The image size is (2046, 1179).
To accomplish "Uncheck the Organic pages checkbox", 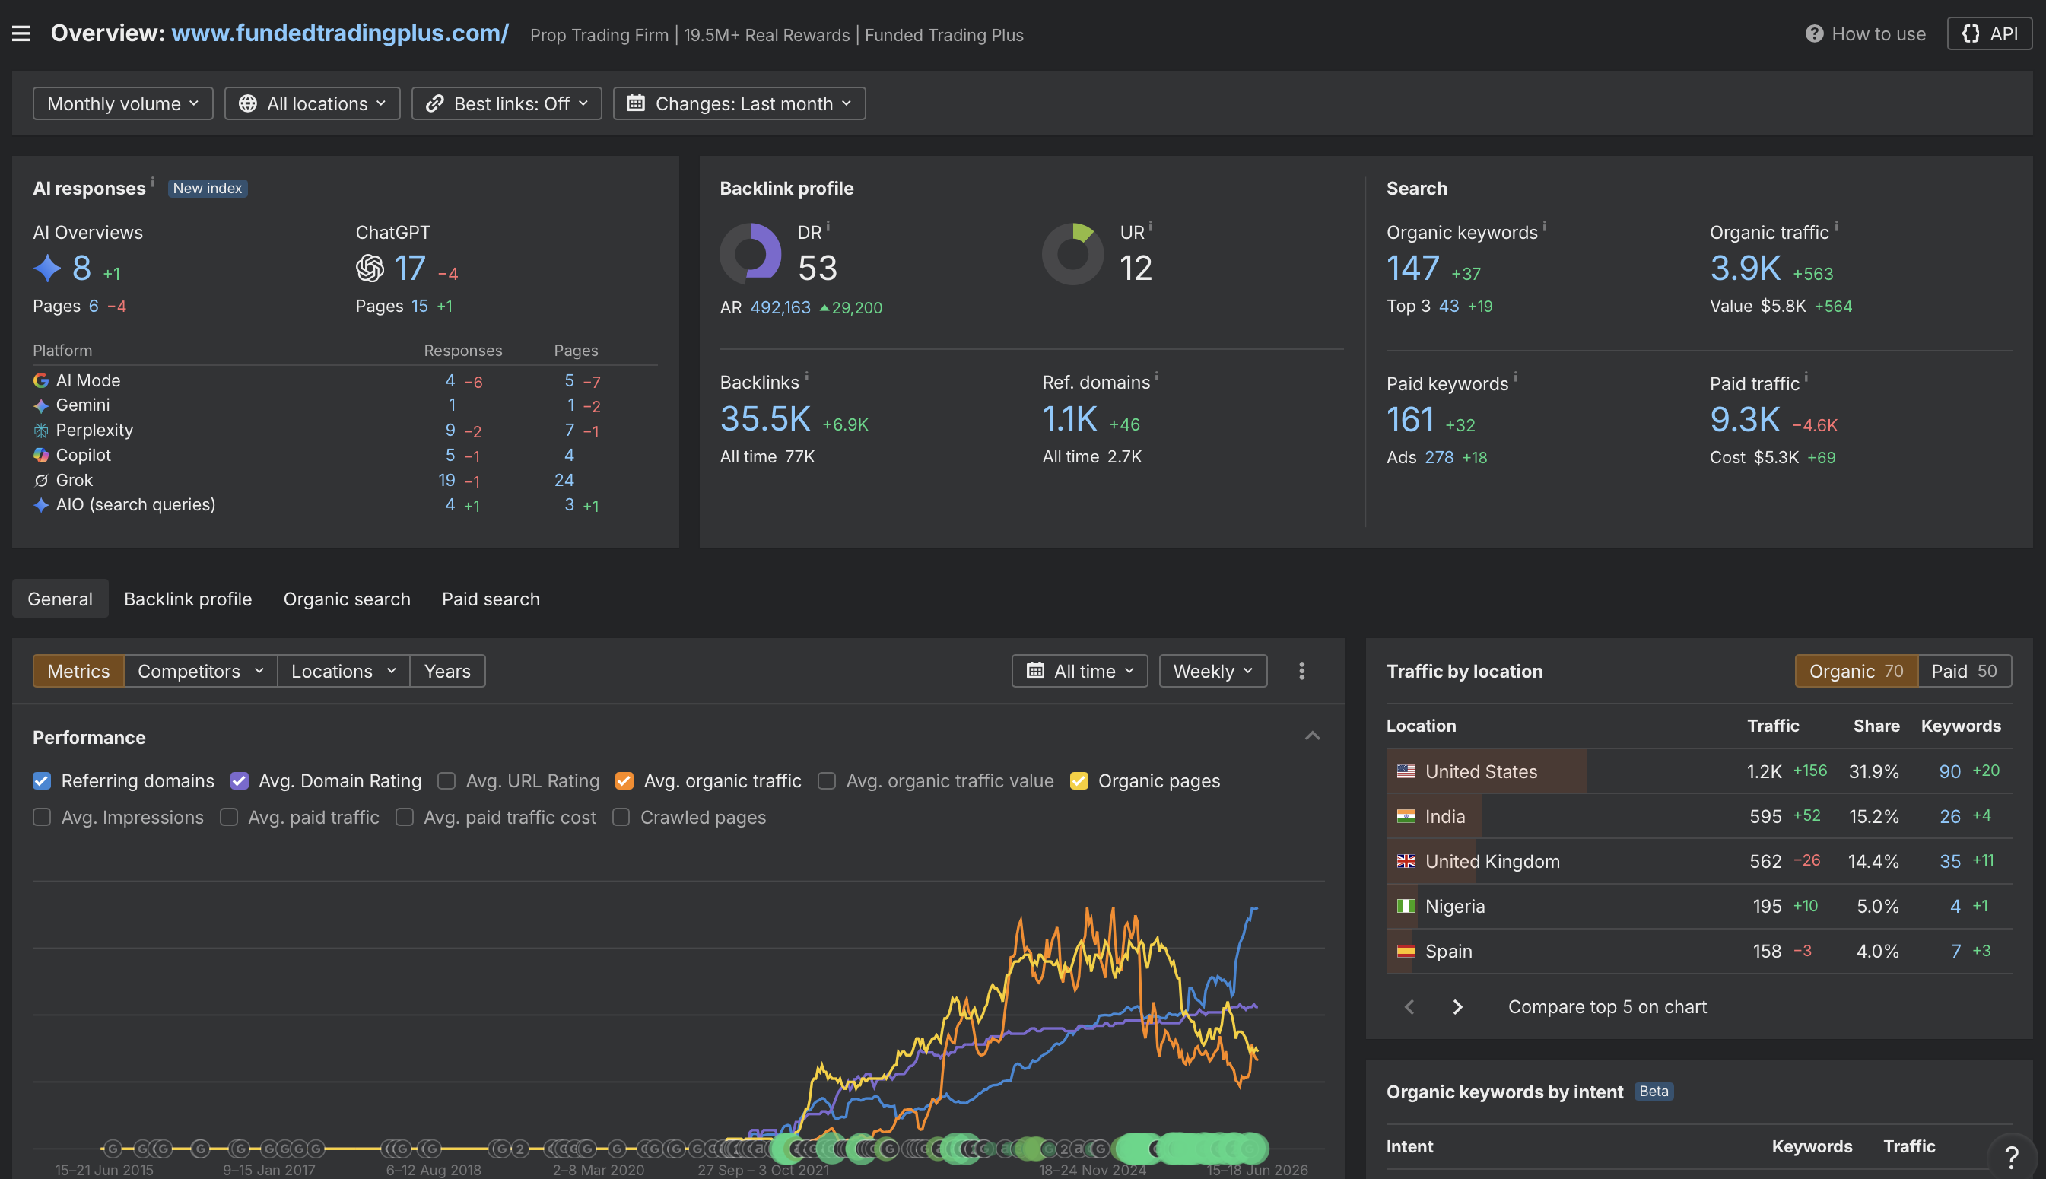I will (x=1079, y=781).
